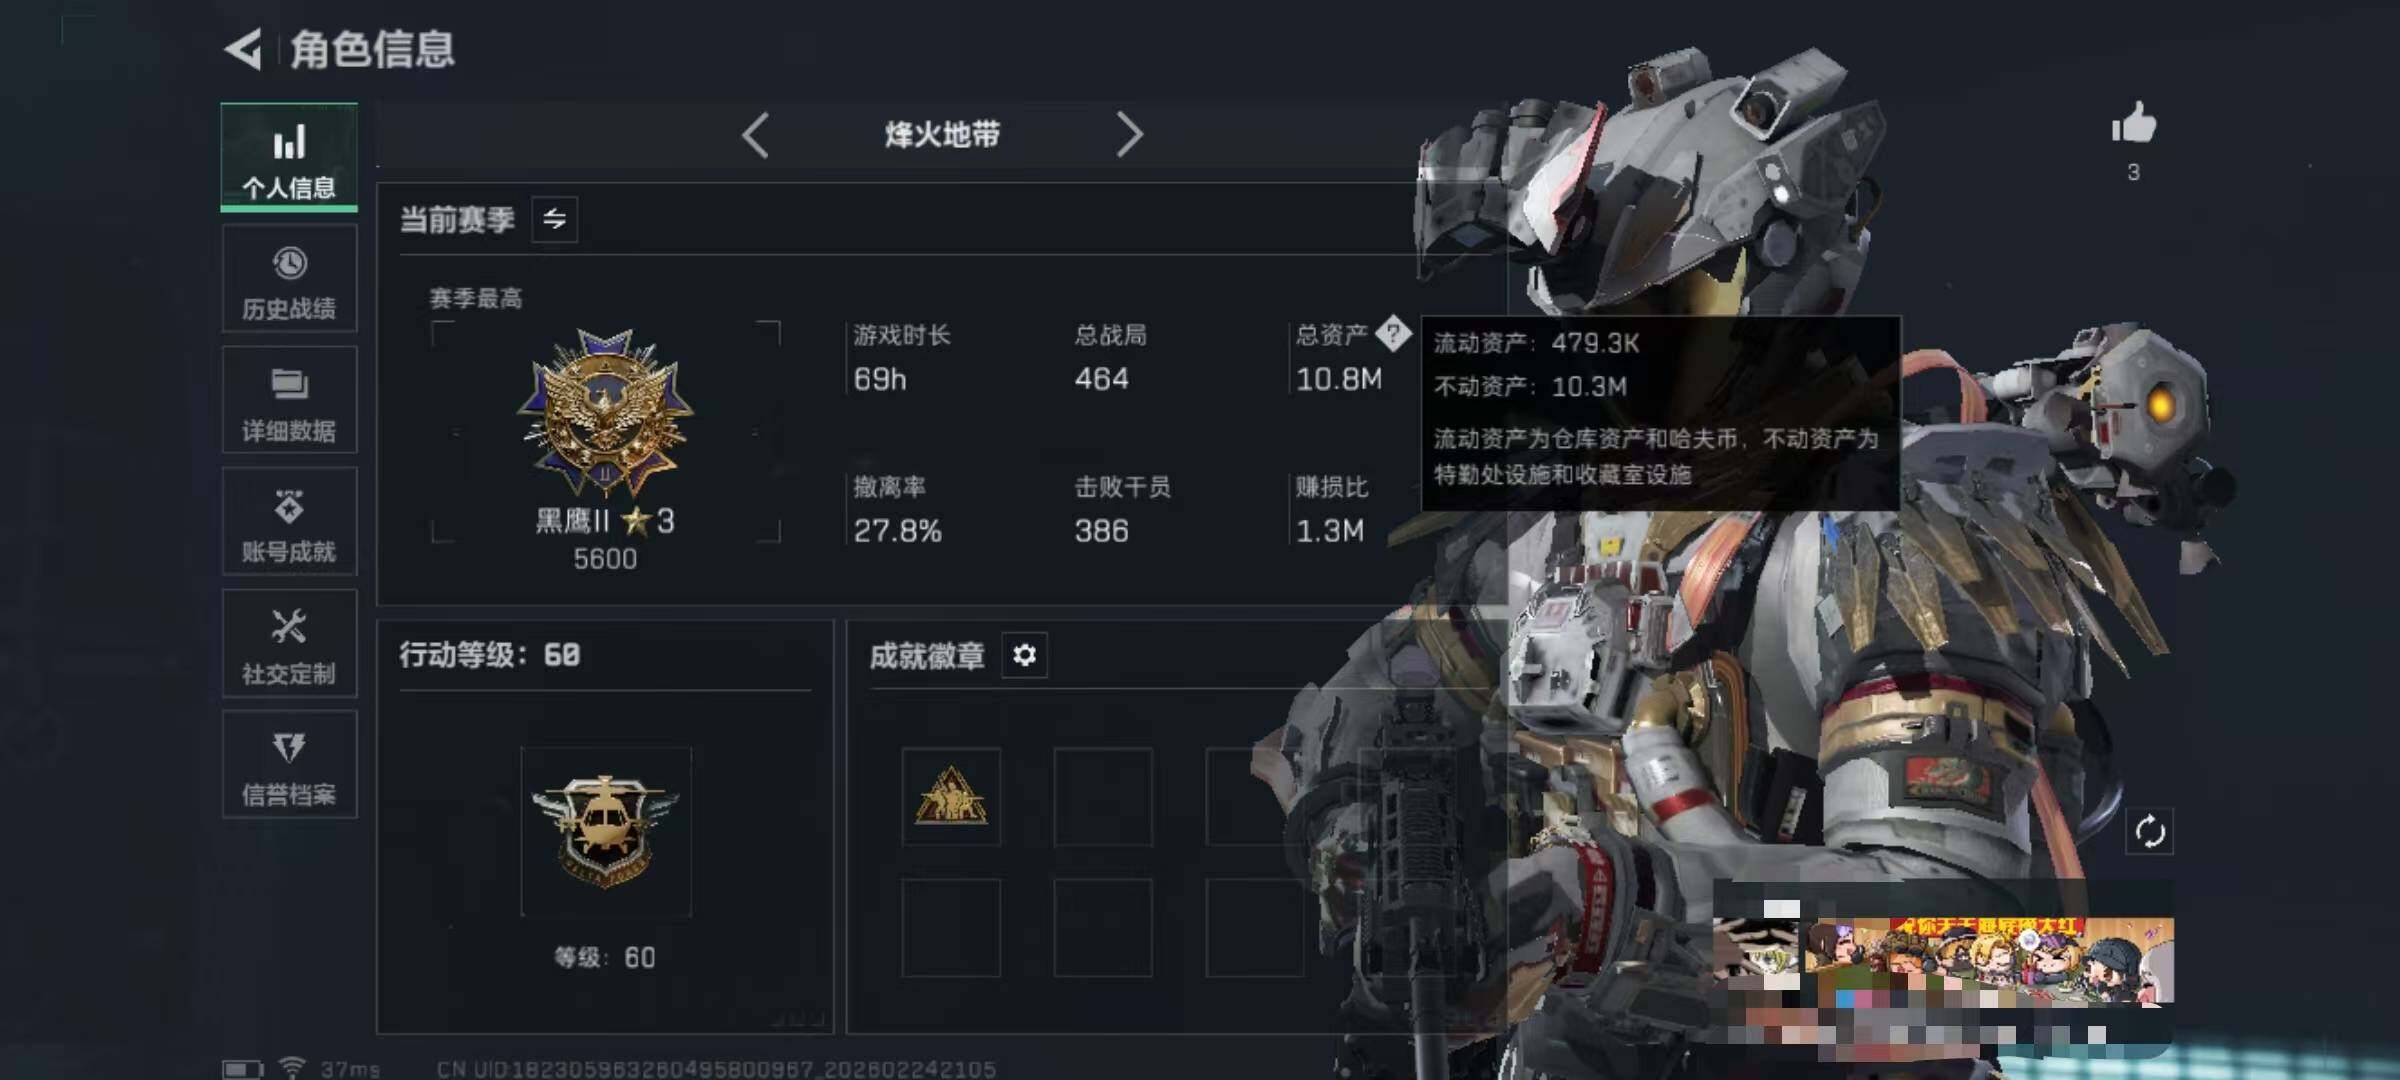Viewport: 2400px width, 1080px height.
Task: Open the 详细数据 sidebar section
Action: 289,400
